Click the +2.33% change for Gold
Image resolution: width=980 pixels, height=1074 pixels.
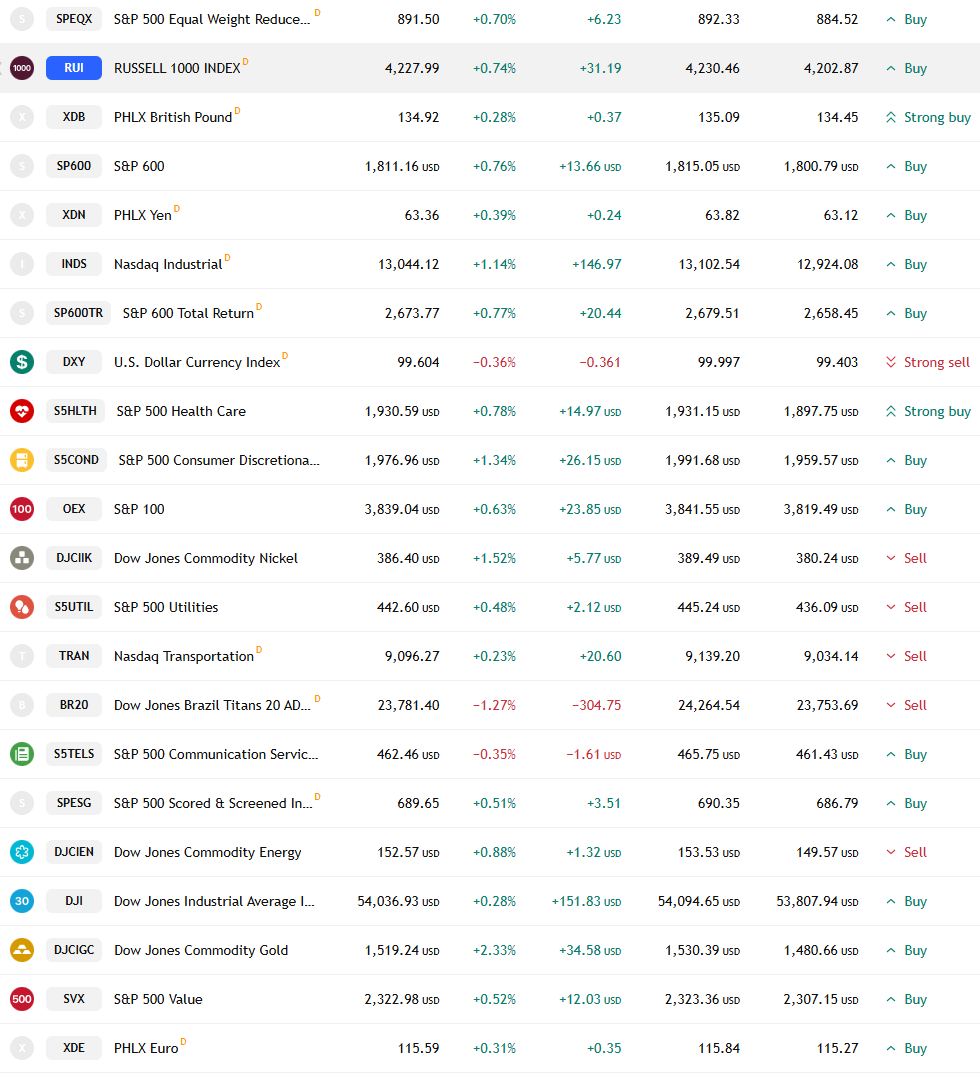[x=494, y=950]
